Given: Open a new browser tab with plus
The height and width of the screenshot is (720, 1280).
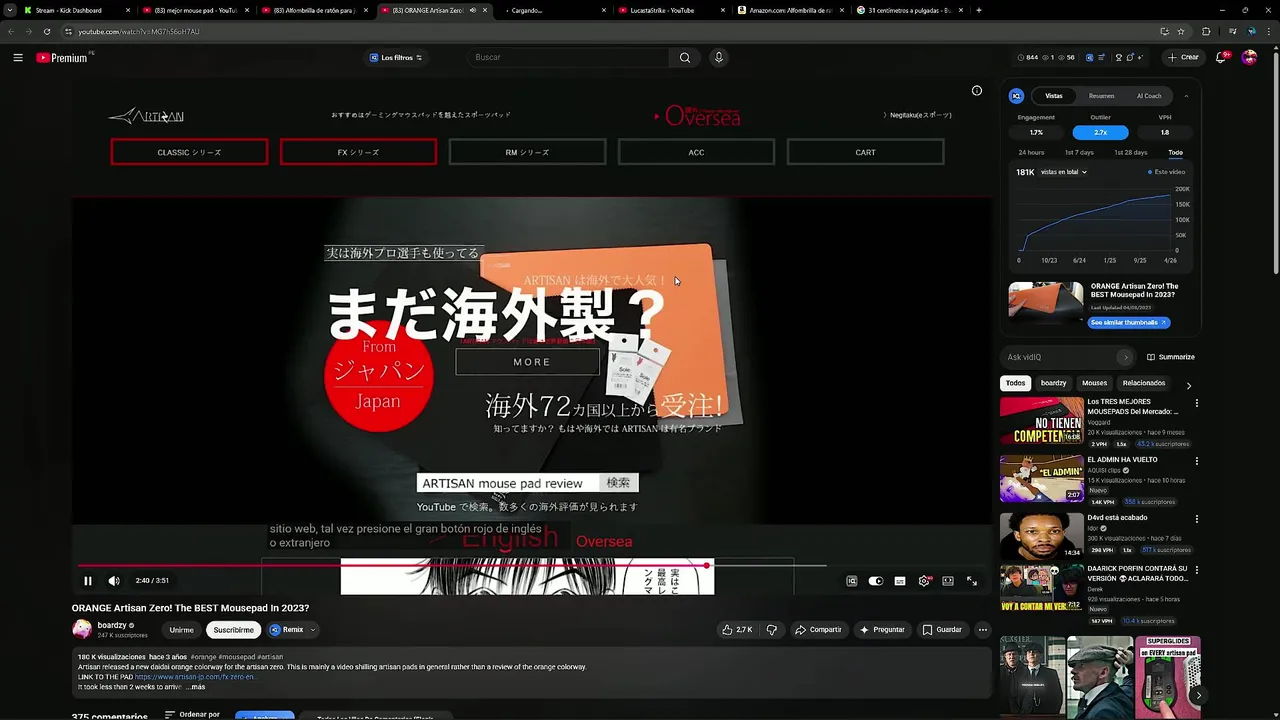Looking at the screenshot, I should pyautogui.click(x=978, y=10).
